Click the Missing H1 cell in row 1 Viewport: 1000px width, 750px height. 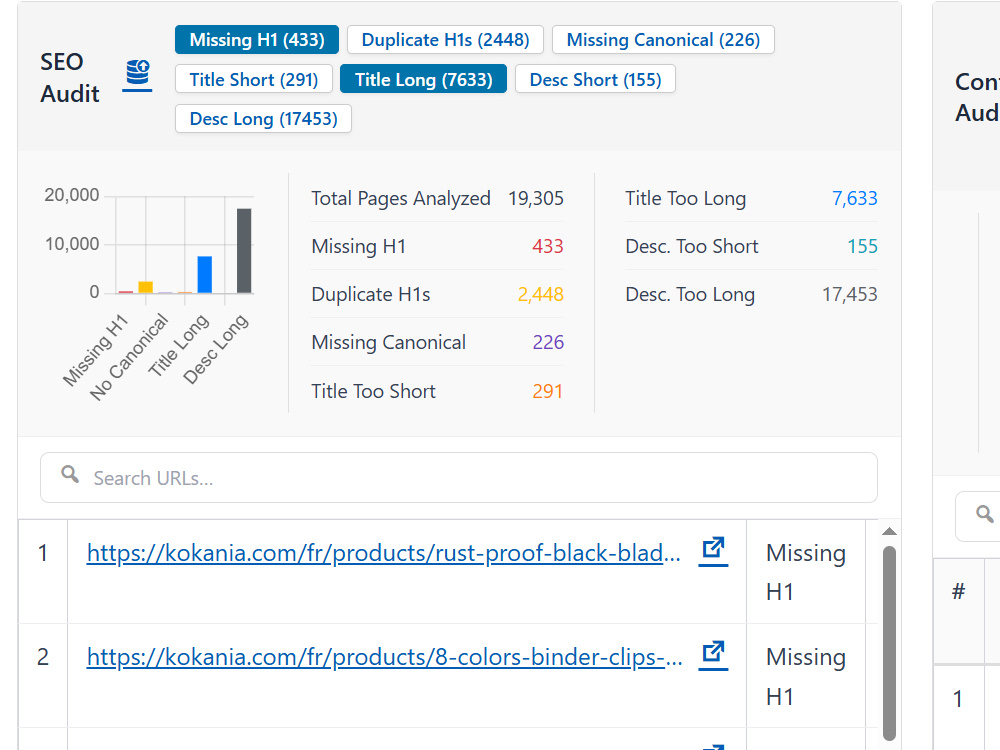point(806,572)
